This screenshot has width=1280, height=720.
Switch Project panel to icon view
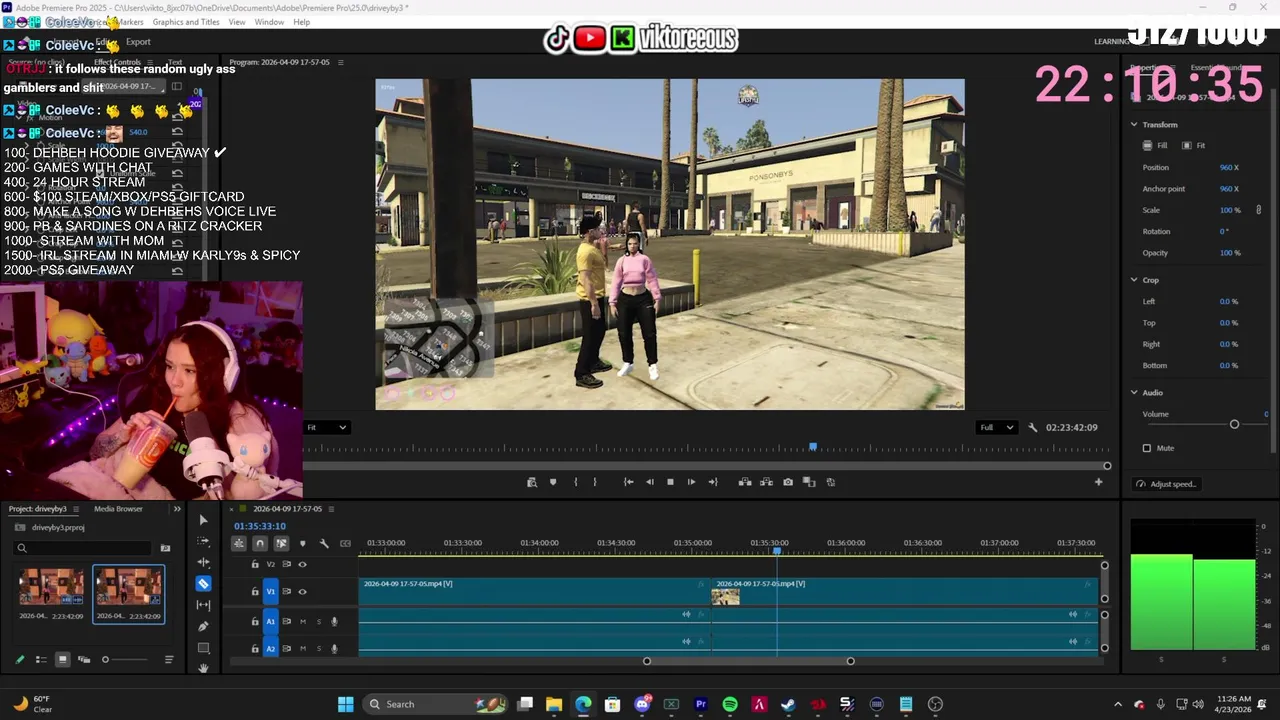pyautogui.click(x=63, y=660)
